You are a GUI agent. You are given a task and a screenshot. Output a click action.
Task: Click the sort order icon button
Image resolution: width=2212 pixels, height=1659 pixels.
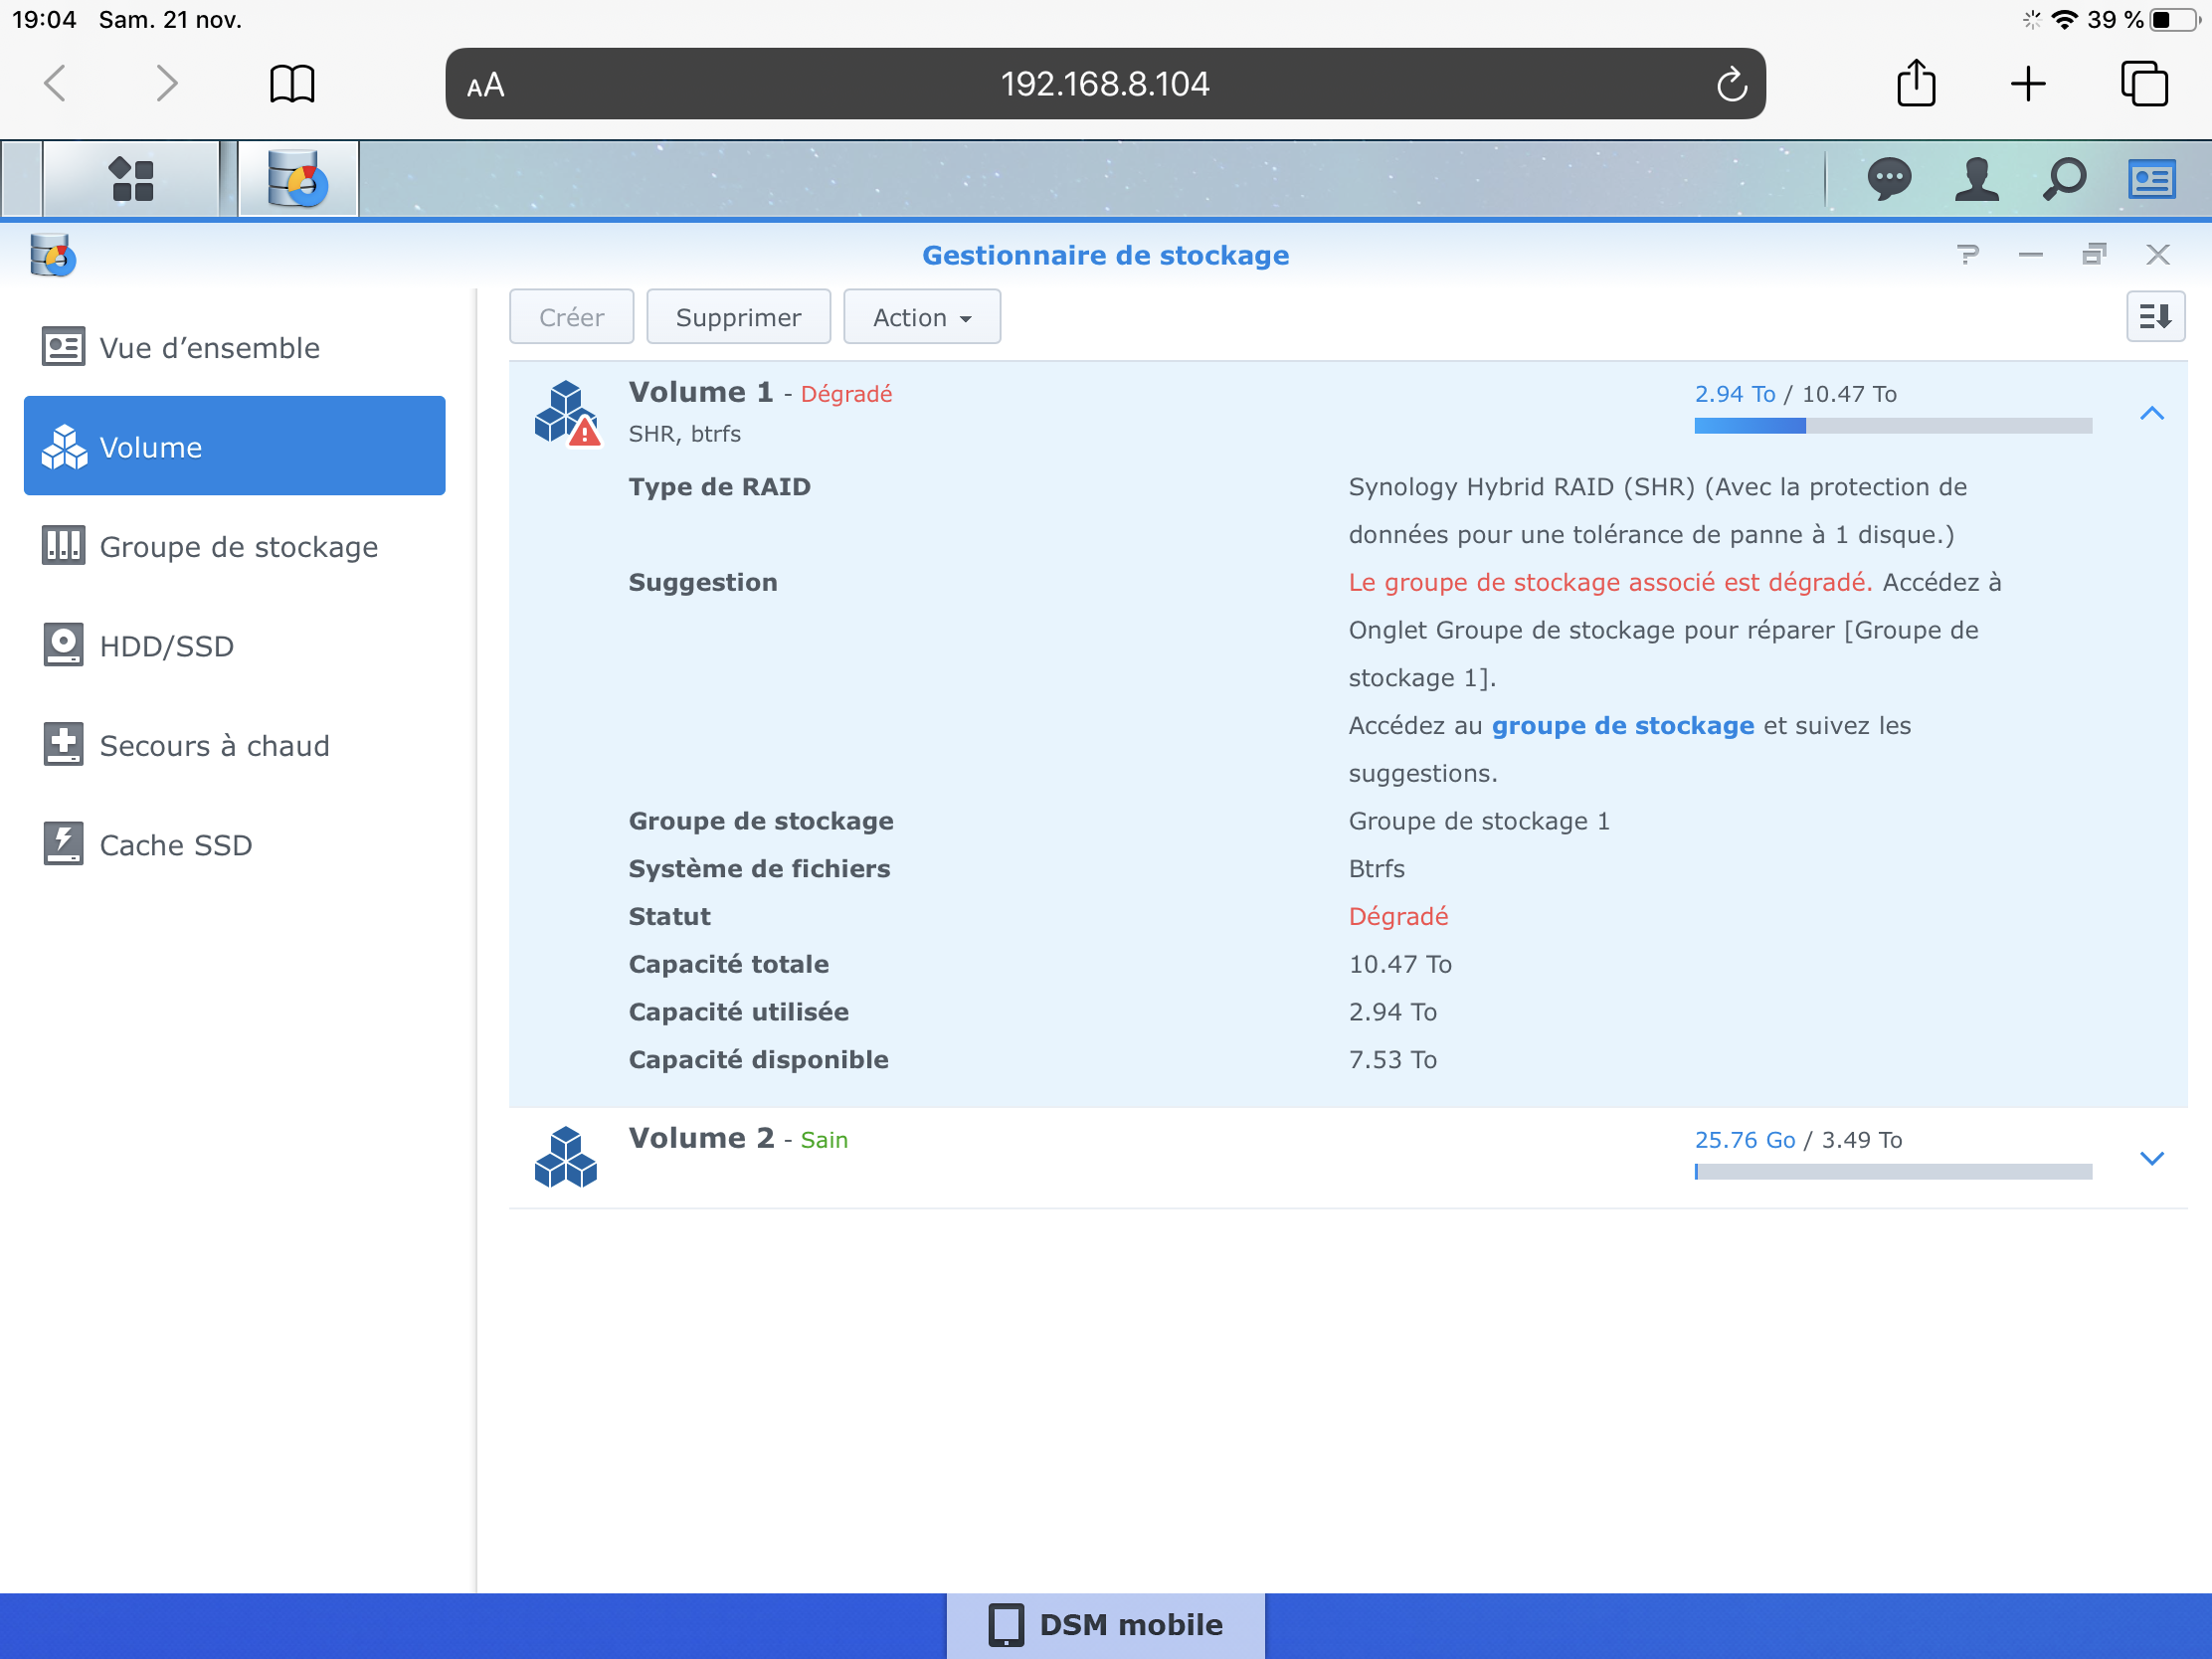coord(2155,317)
